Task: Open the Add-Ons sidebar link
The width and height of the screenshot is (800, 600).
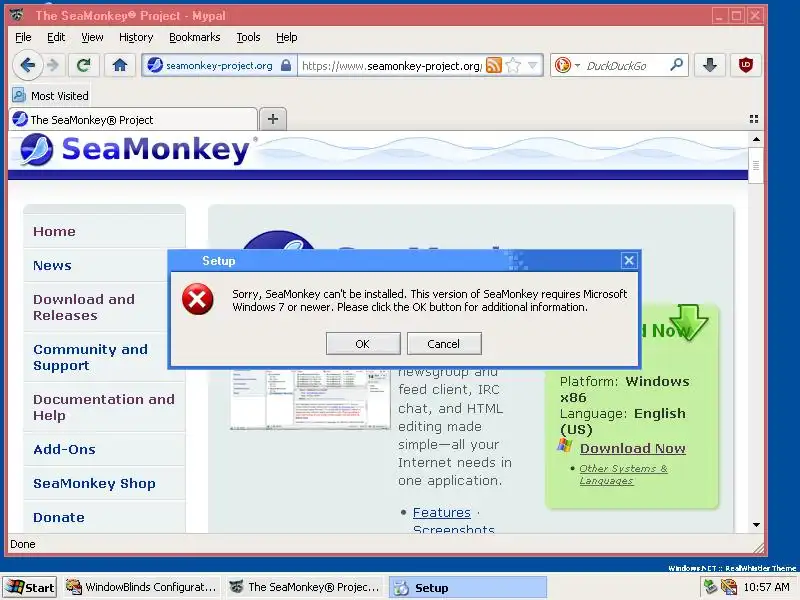Action: coord(64,449)
